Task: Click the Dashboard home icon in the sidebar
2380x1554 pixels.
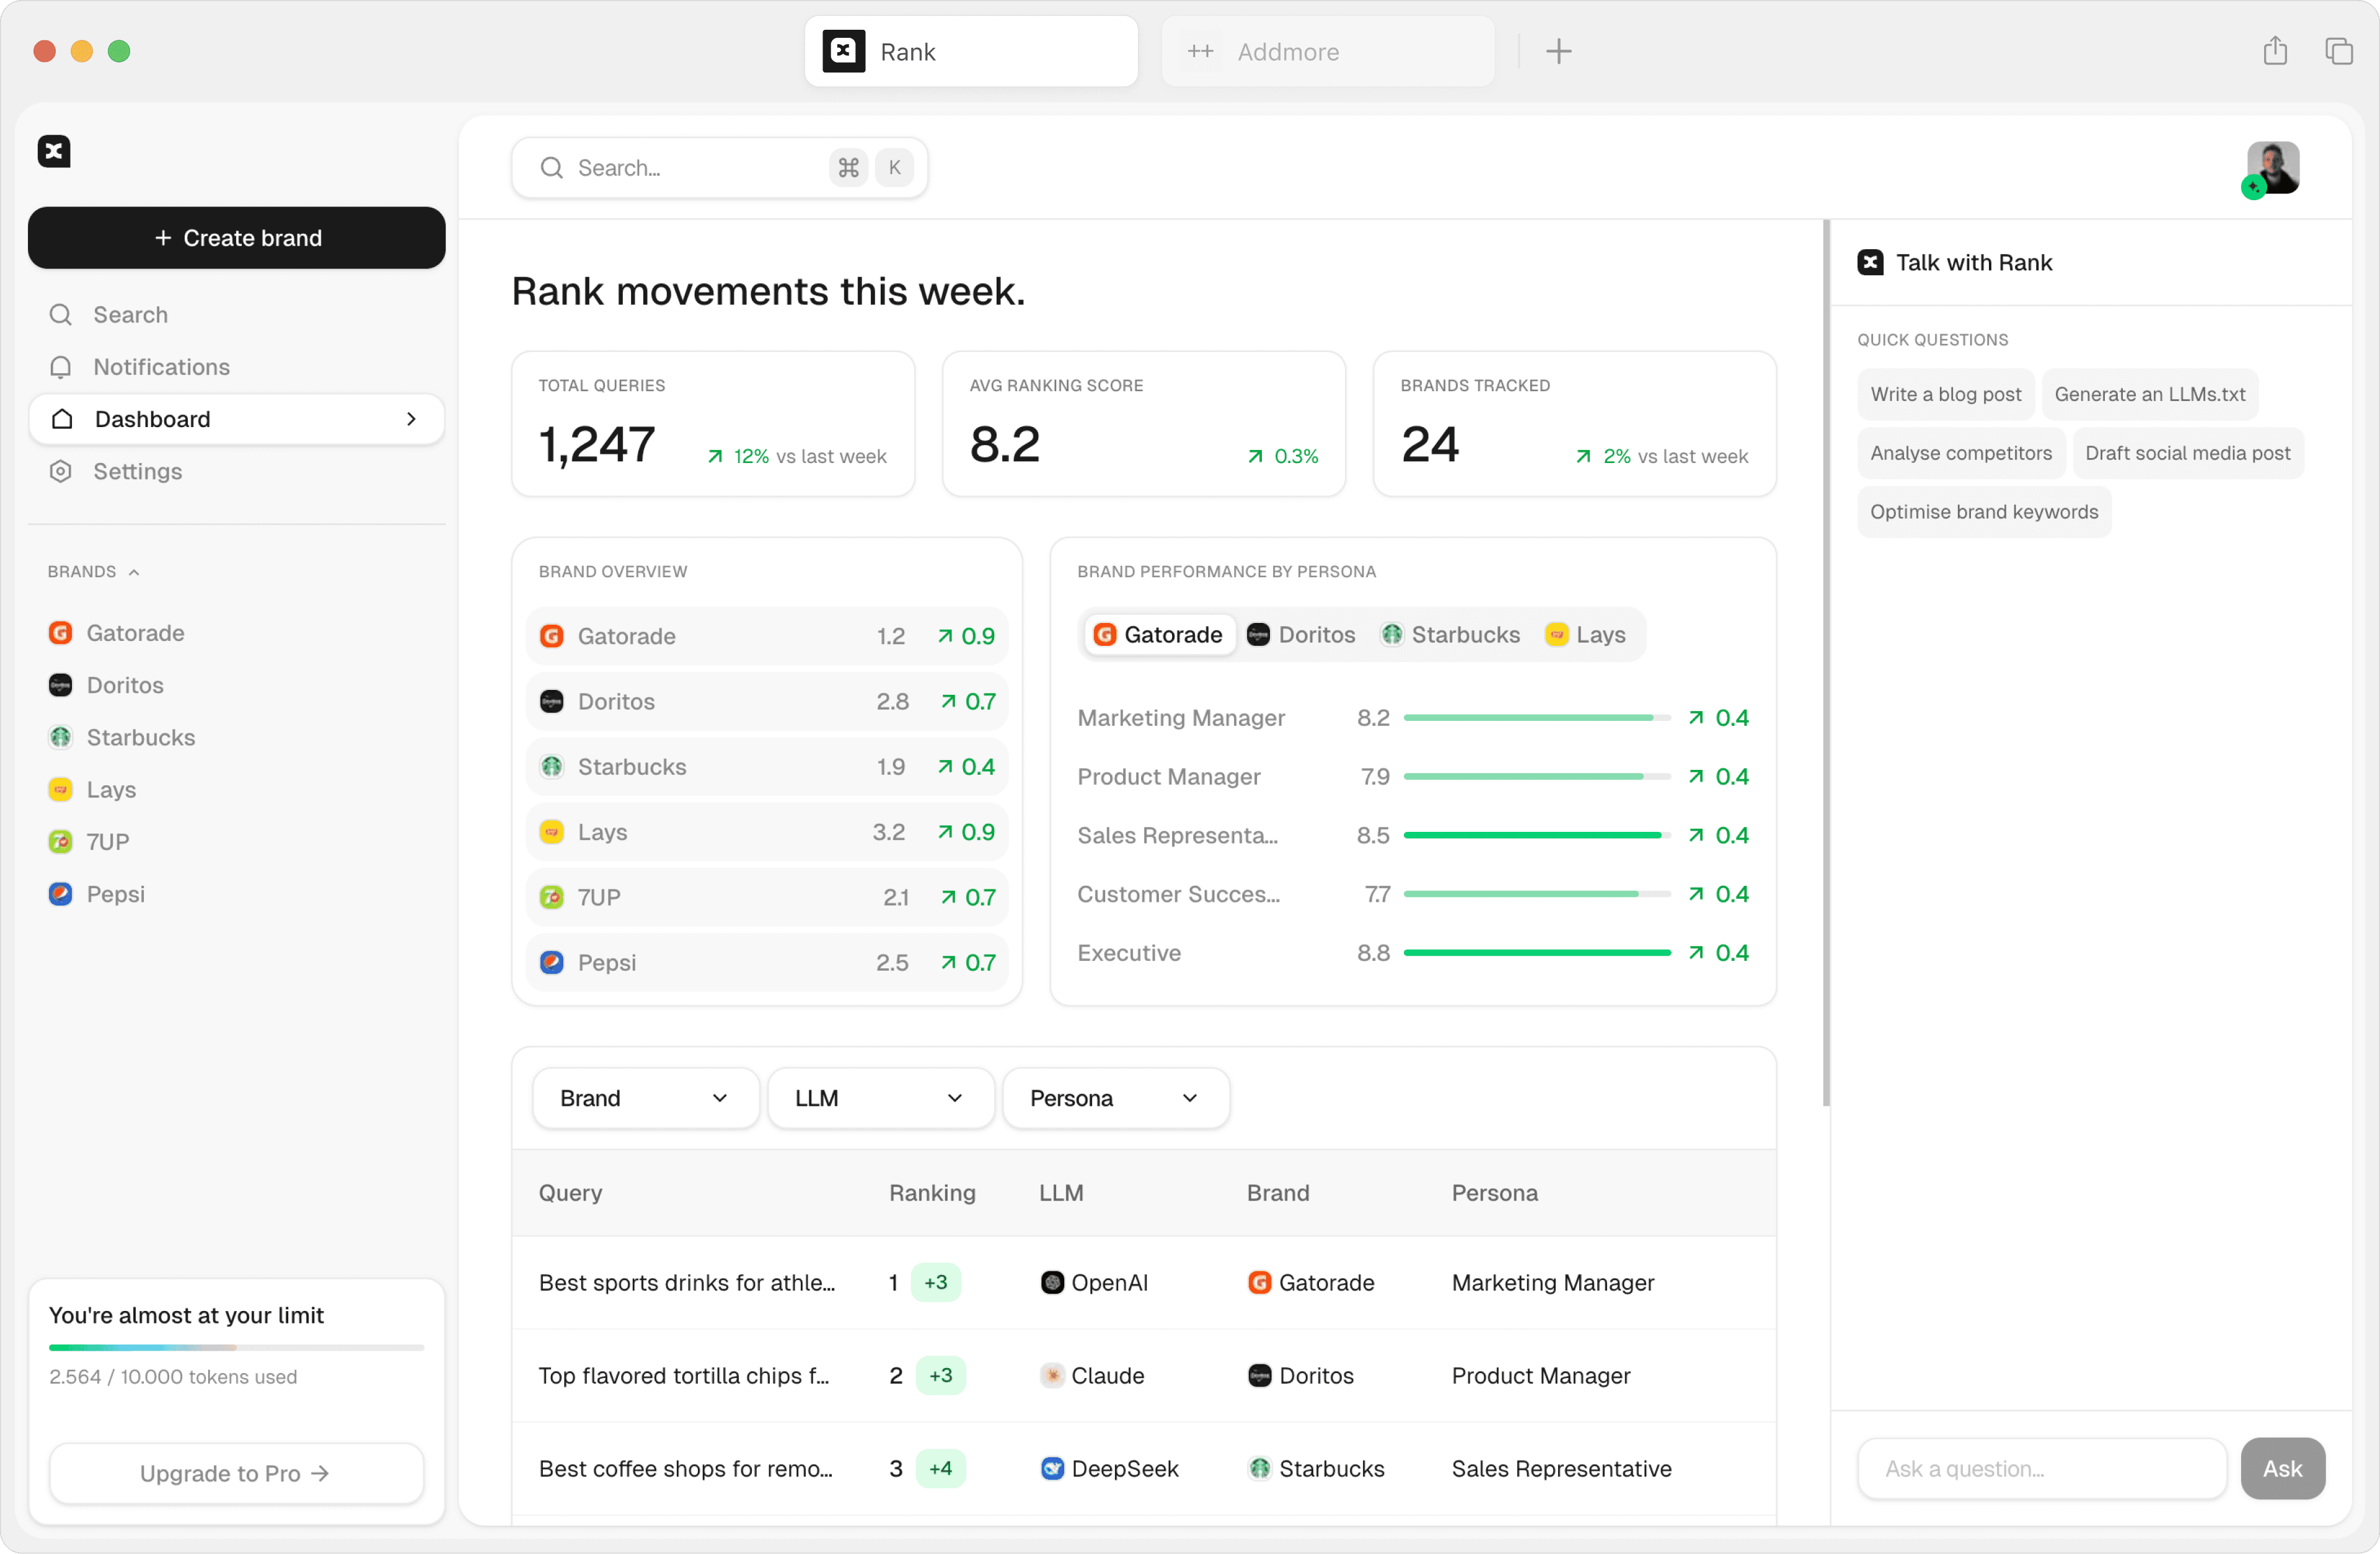Action: click(x=62, y=419)
